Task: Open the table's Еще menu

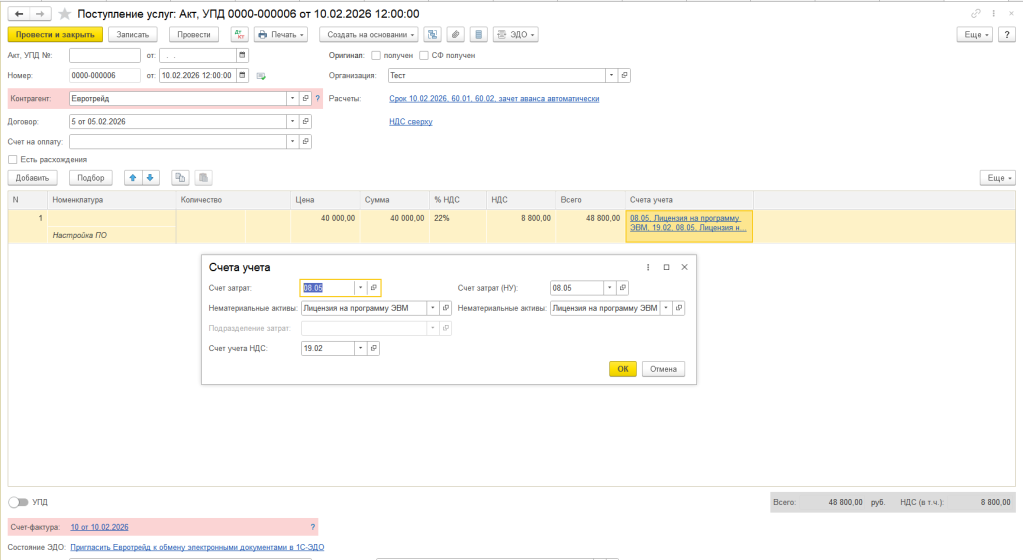Action: click(998, 178)
